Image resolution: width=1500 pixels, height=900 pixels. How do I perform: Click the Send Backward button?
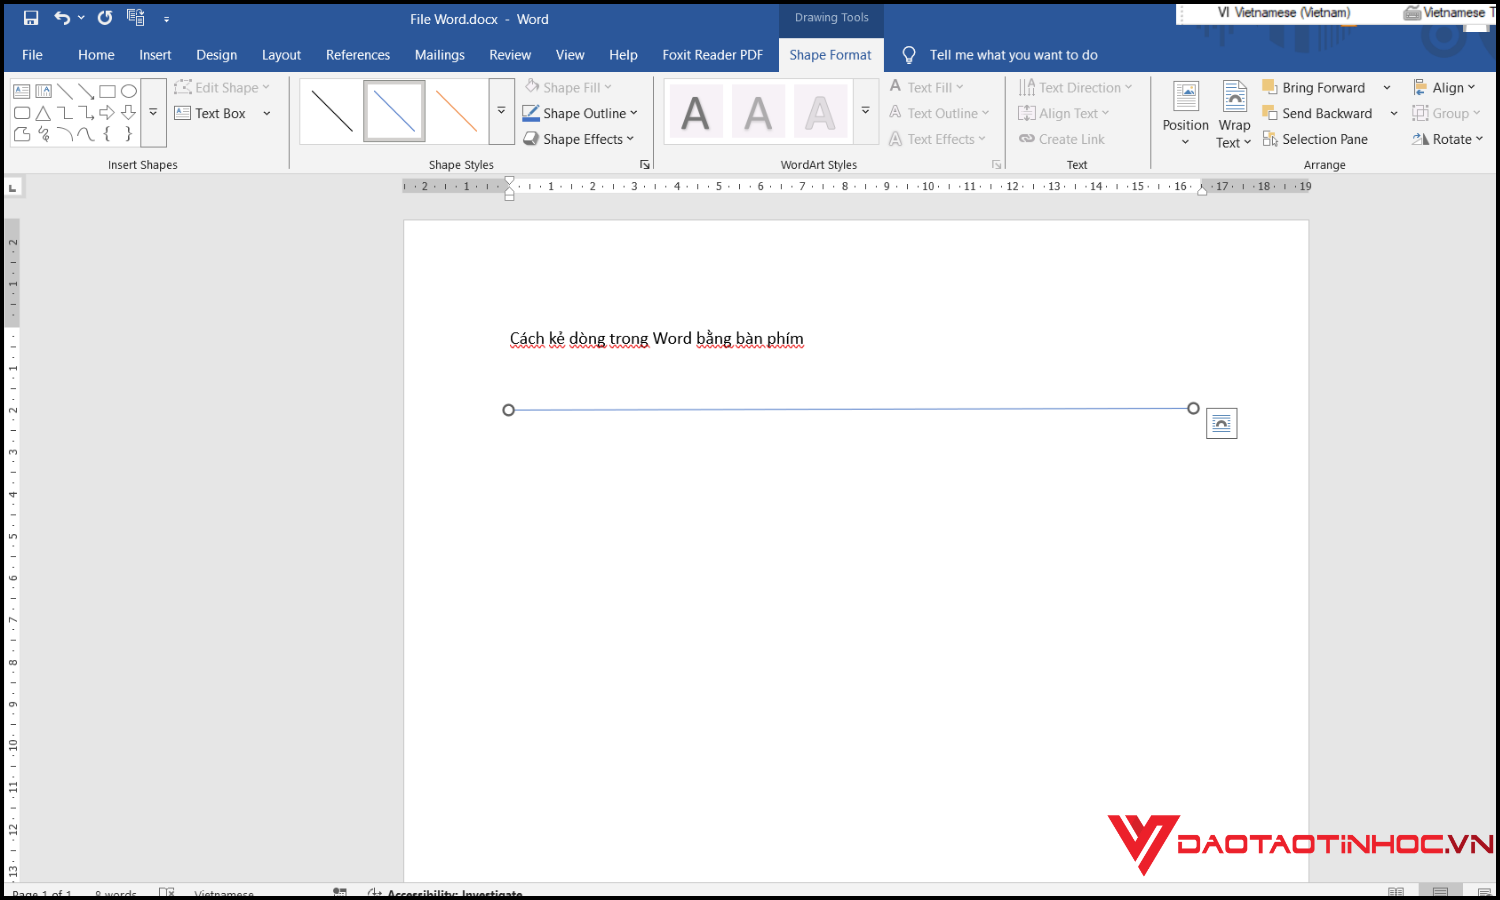coord(1318,113)
